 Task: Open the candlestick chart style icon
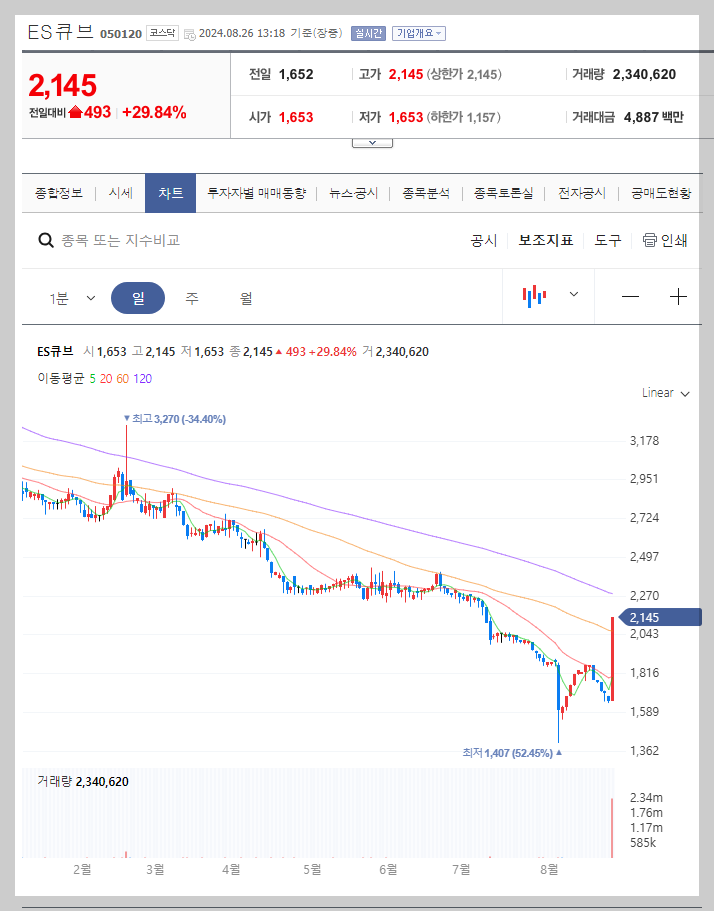pyautogui.click(x=535, y=295)
